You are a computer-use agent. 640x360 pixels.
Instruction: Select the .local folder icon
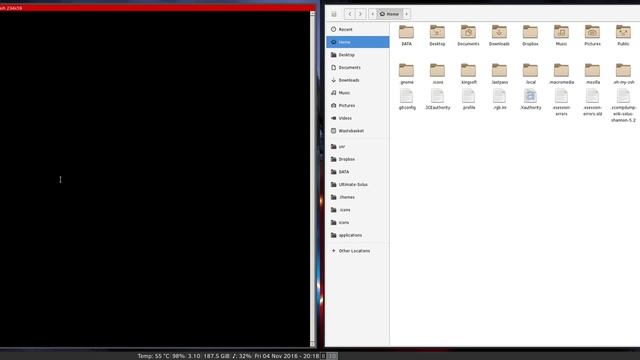[530, 70]
